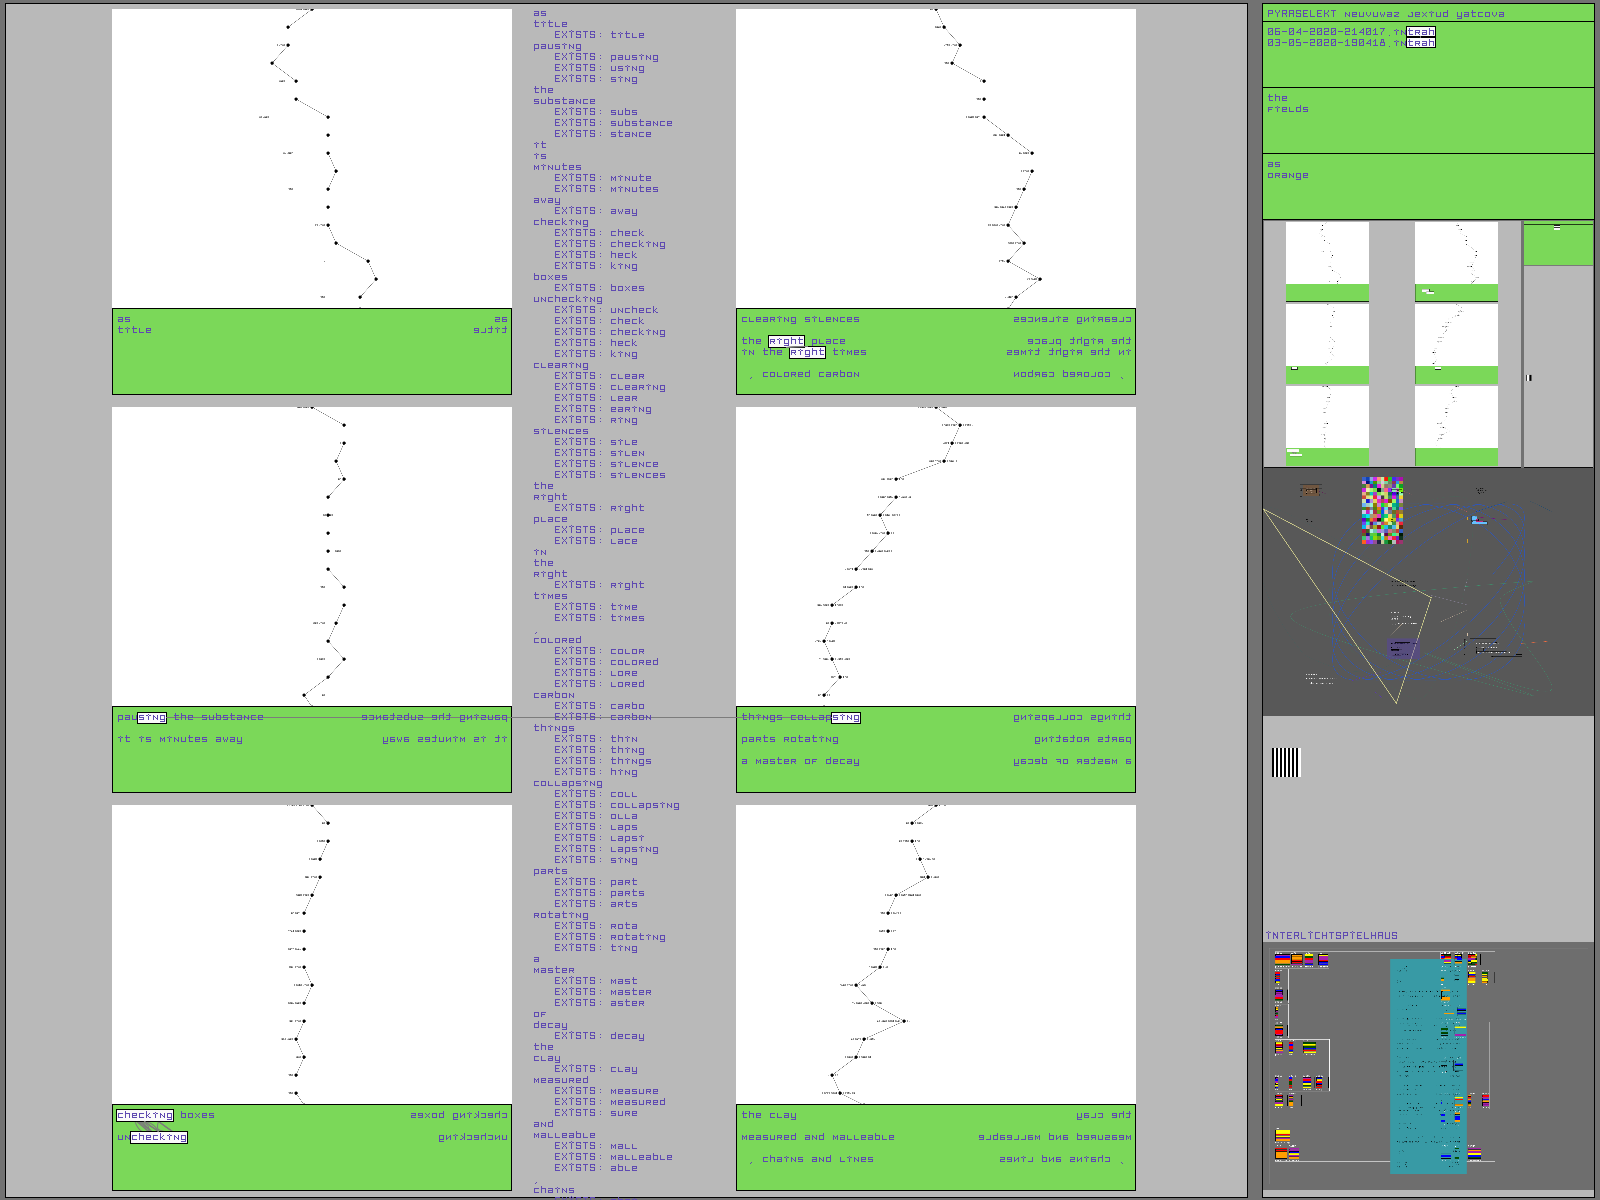The width and height of the screenshot is (1600, 1200).
Task: Click highlighted "right" in "the right place"
Action: point(786,341)
